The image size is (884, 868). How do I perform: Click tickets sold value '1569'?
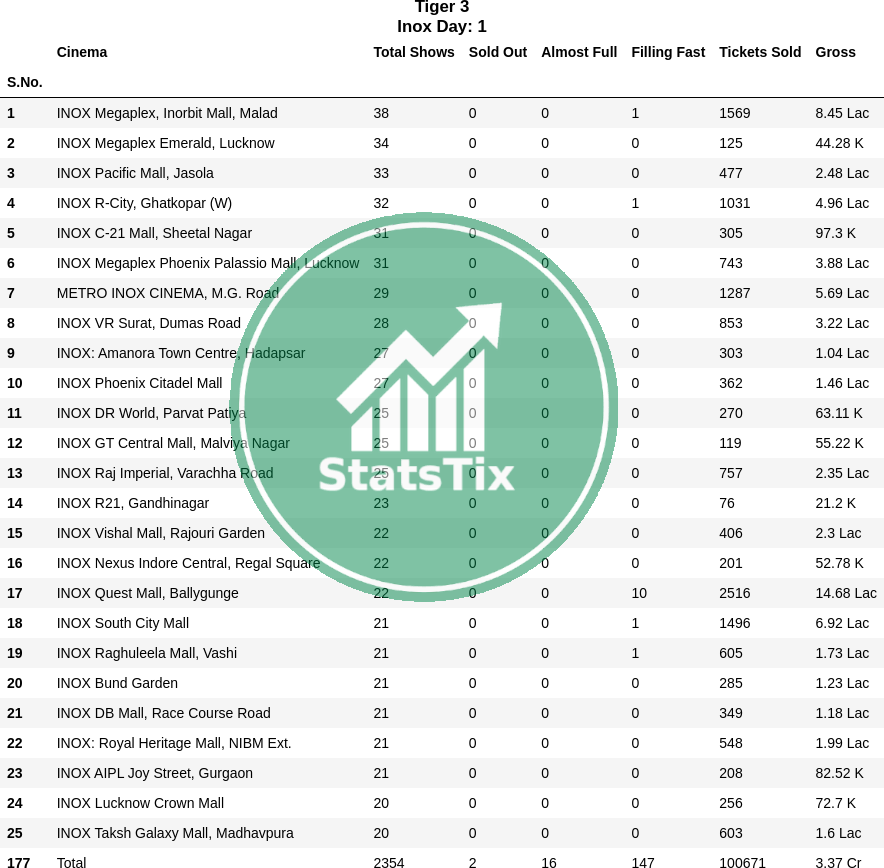735,113
